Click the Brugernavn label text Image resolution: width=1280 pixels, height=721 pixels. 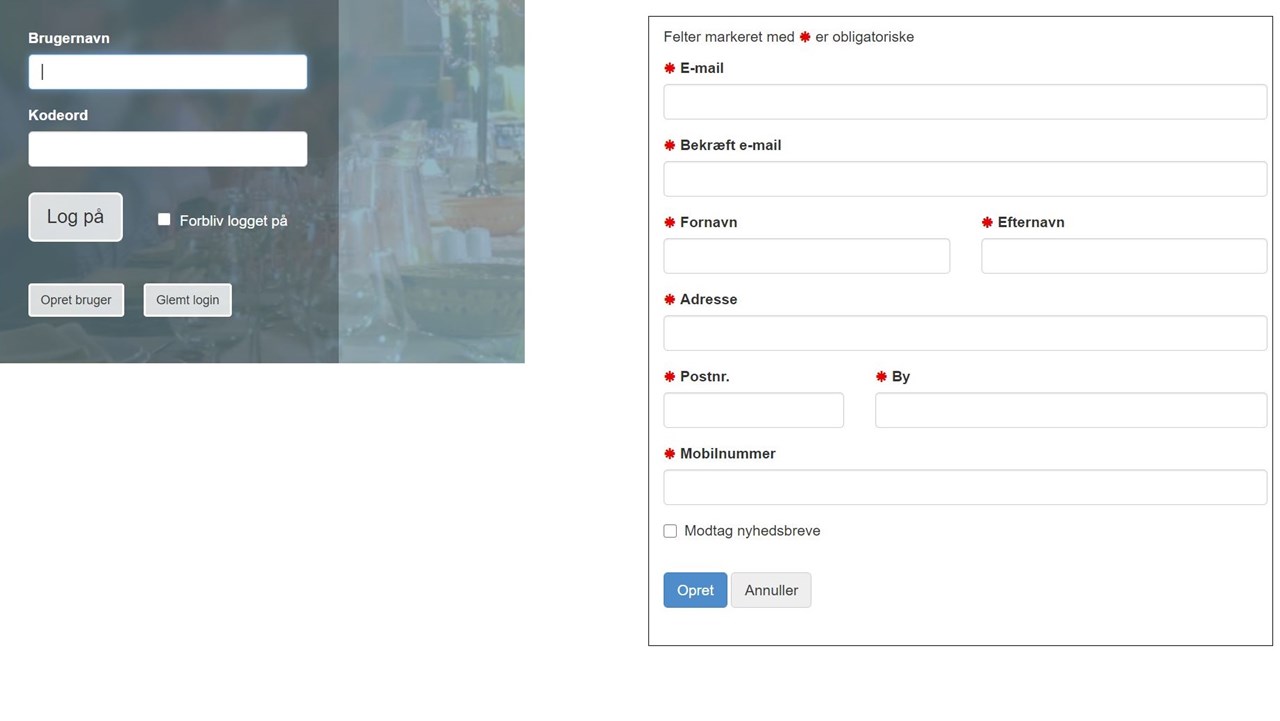coord(69,38)
